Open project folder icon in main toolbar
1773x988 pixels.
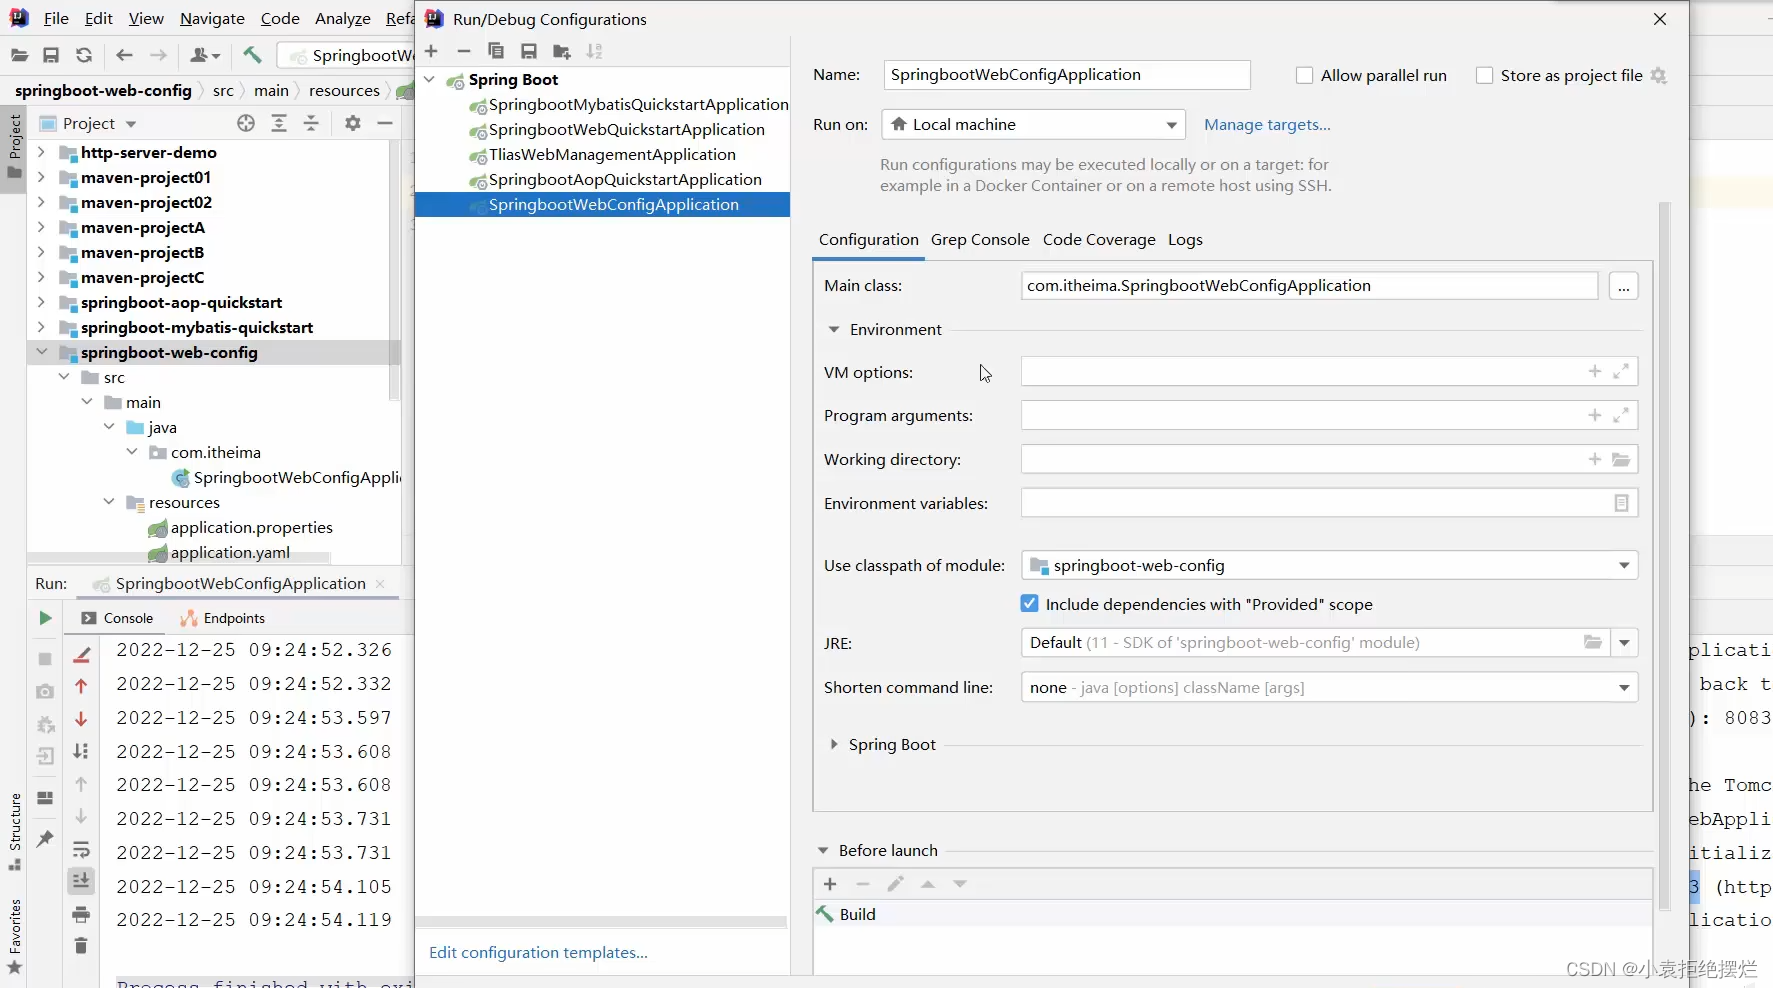19,55
